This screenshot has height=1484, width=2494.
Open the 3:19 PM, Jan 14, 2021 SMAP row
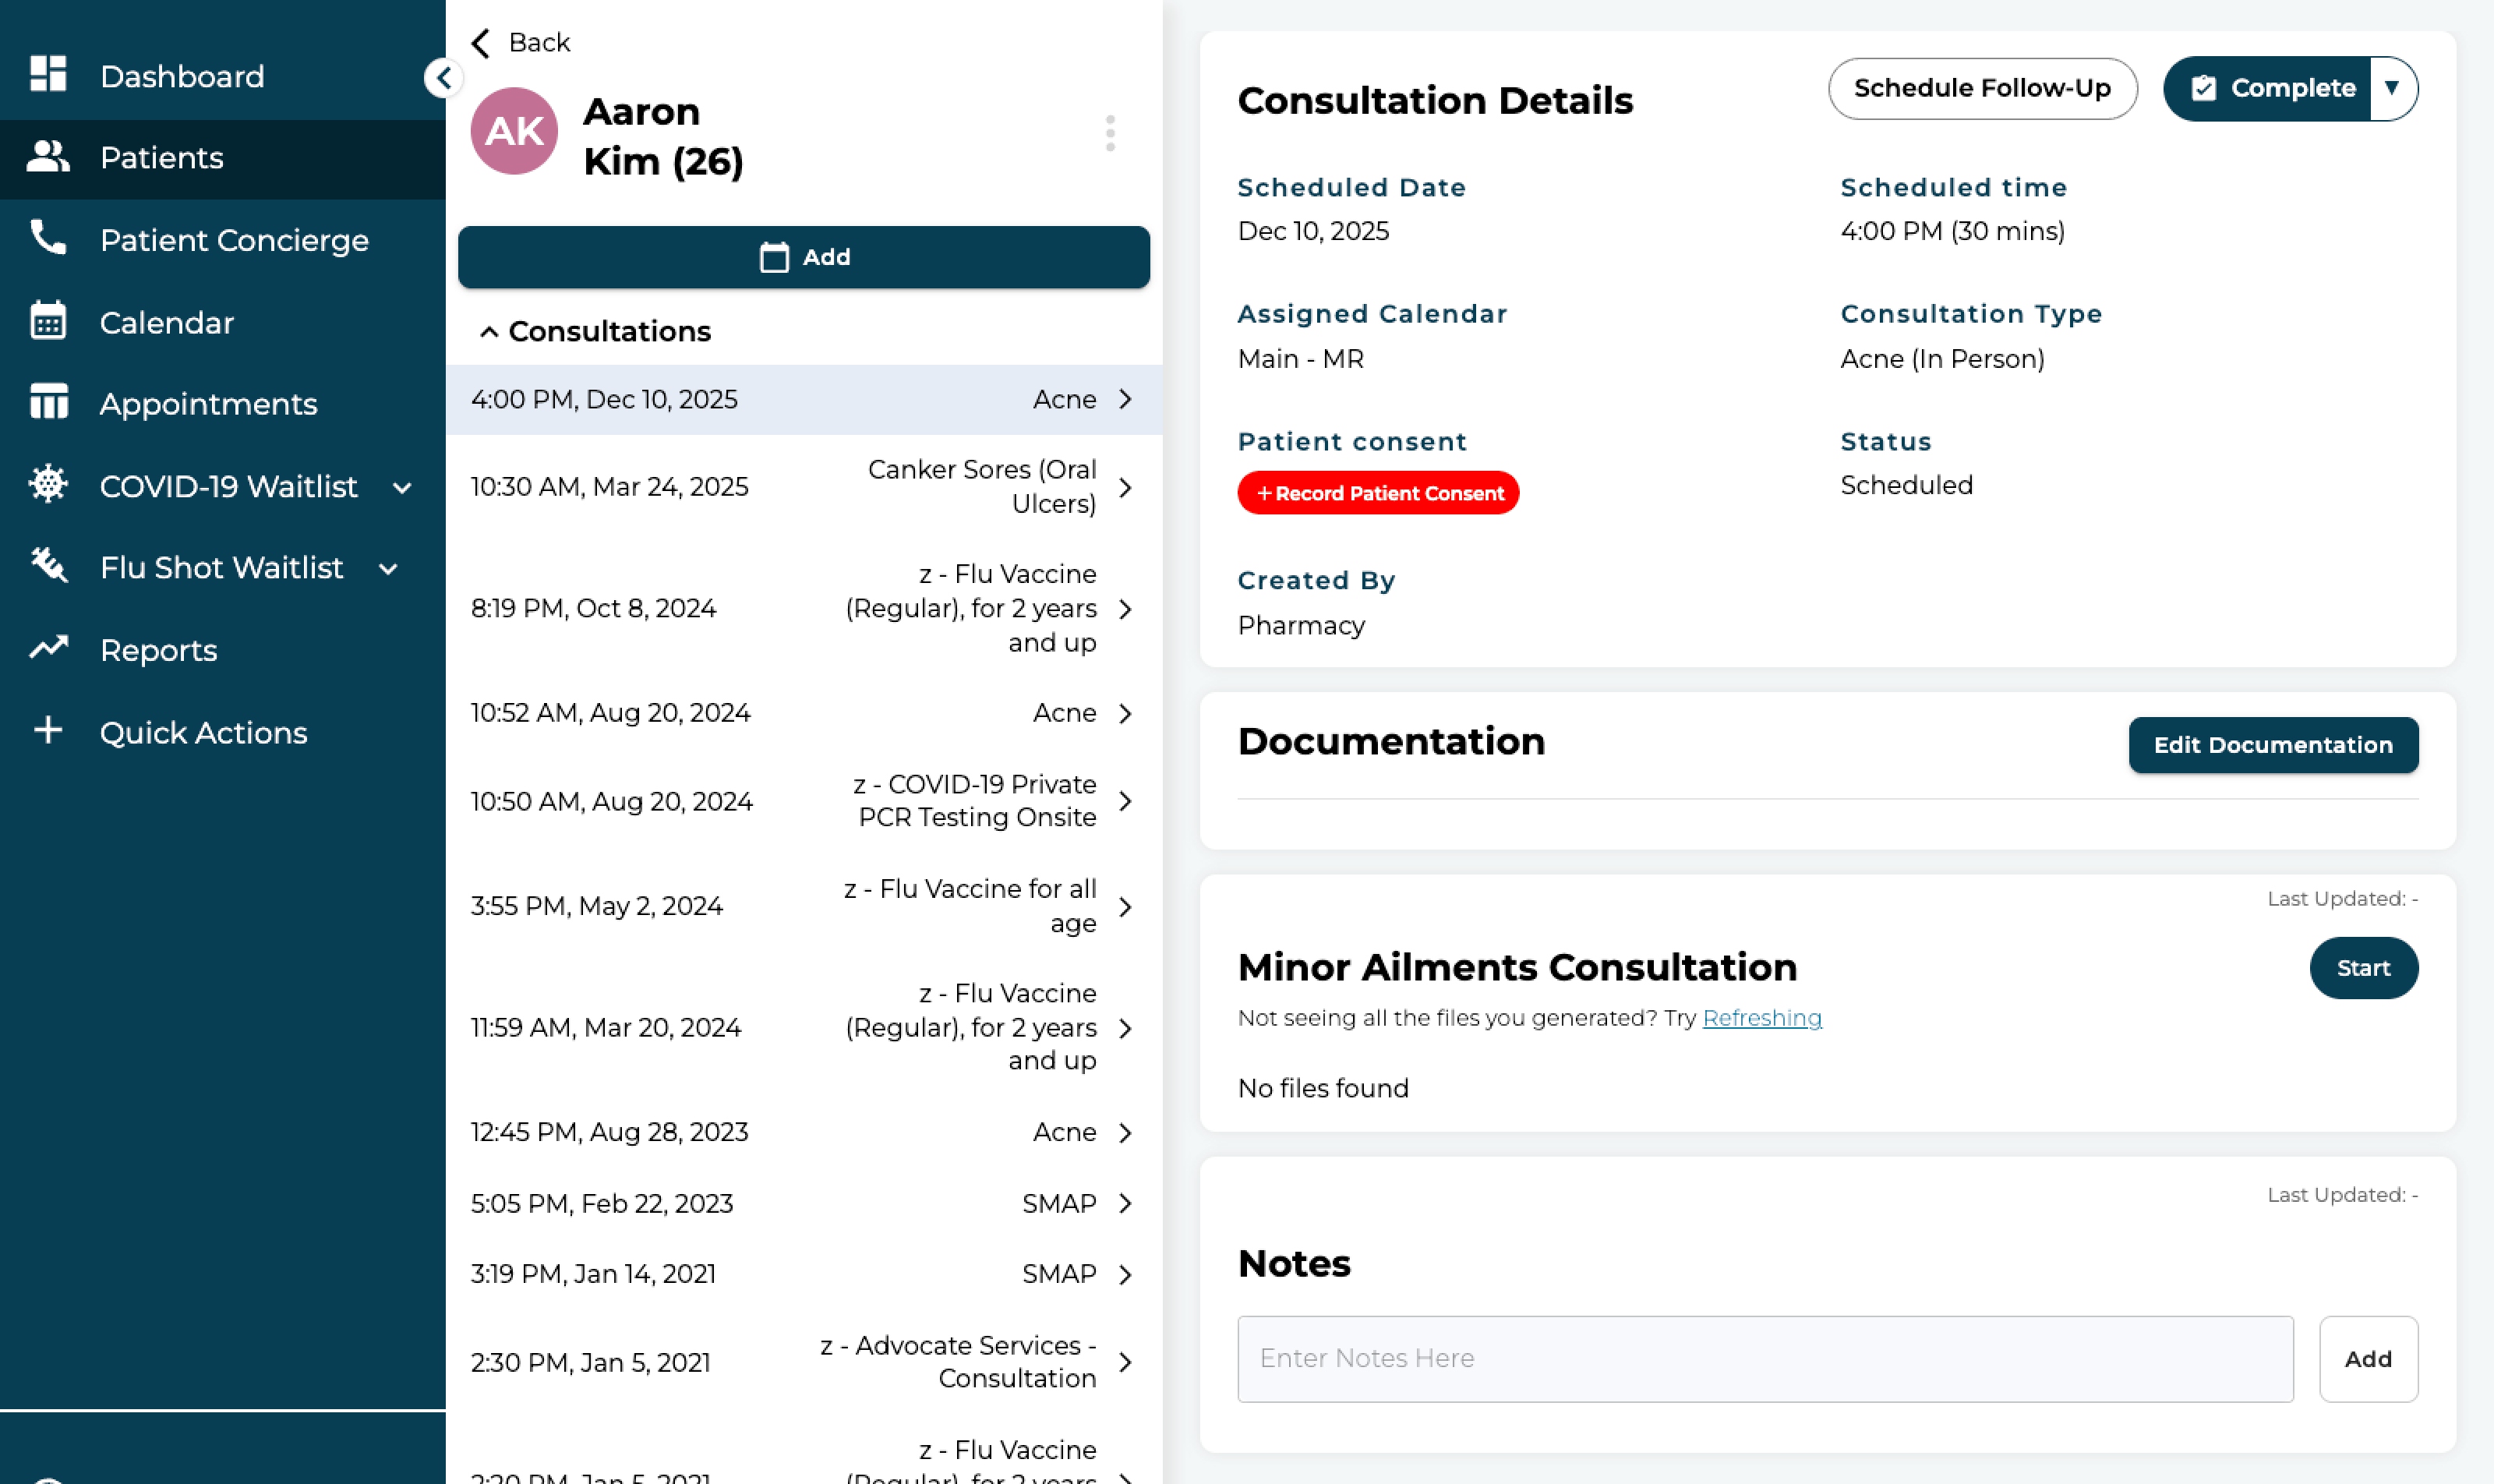[x=804, y=1274]
